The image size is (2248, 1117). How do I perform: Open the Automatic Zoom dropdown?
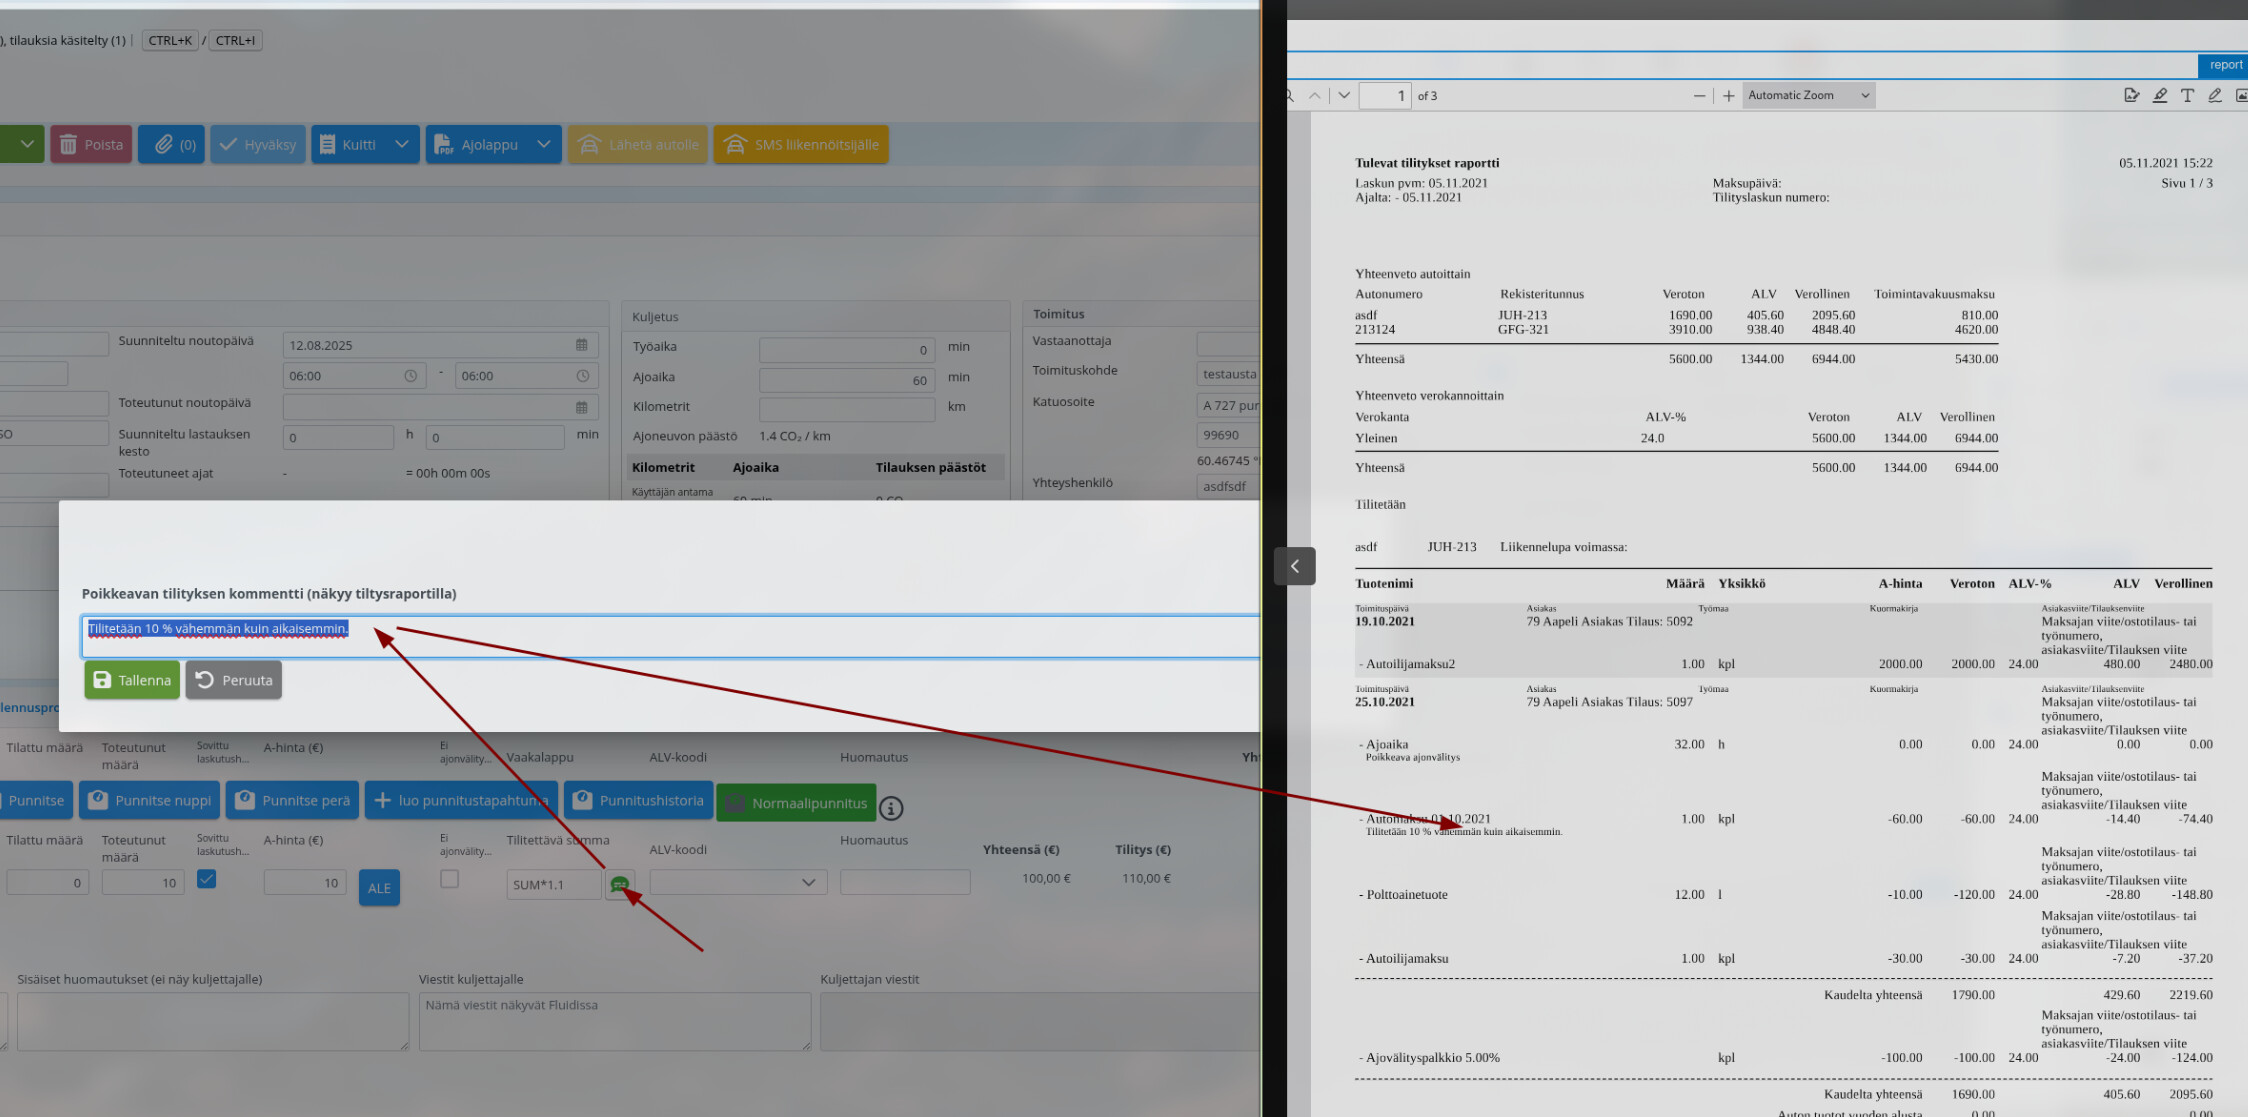[1808, 96]
